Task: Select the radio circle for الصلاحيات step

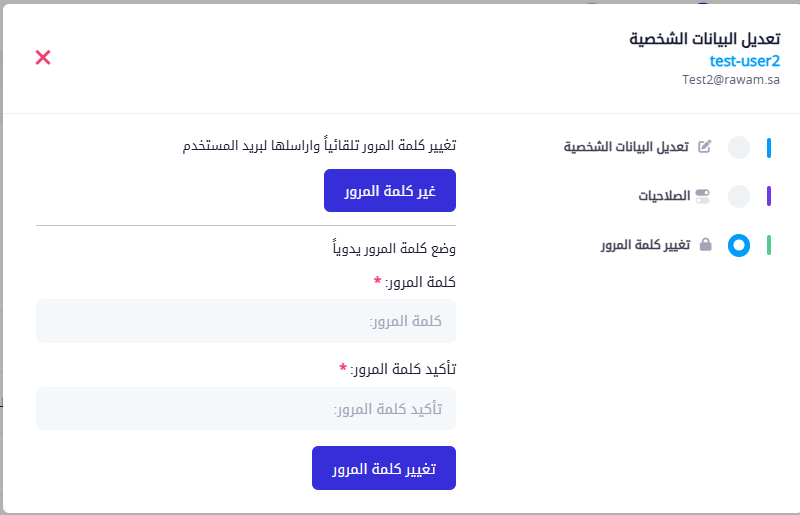Action: (739, 196)
